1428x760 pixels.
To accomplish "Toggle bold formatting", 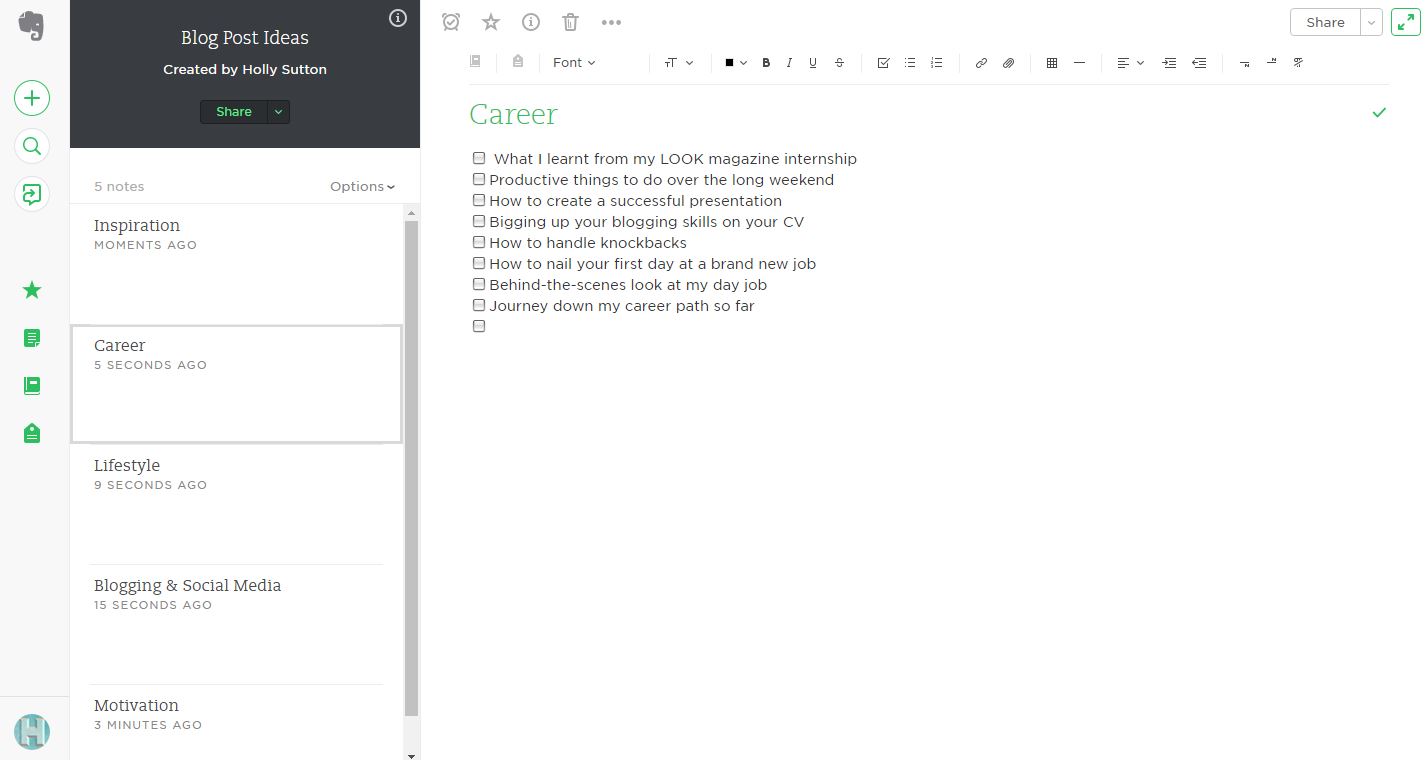I will coord(766,63).
